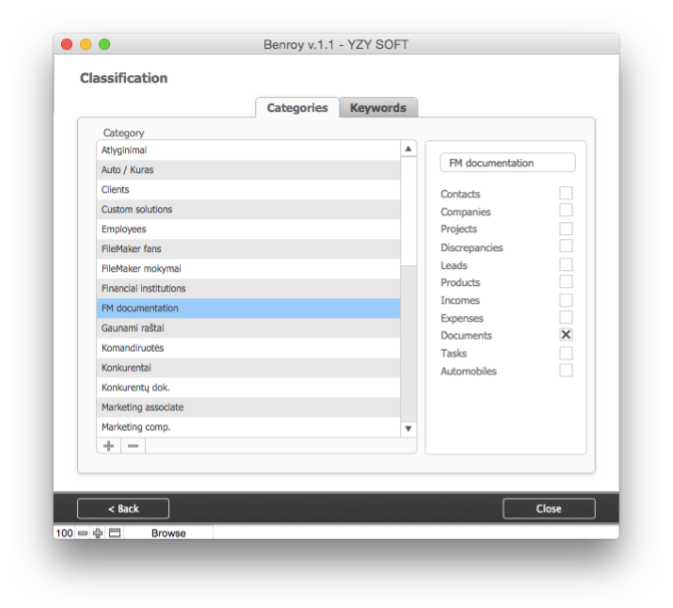
Task: Toggle the status toolbar icon at bottom
Action: [x=114, y=533]
